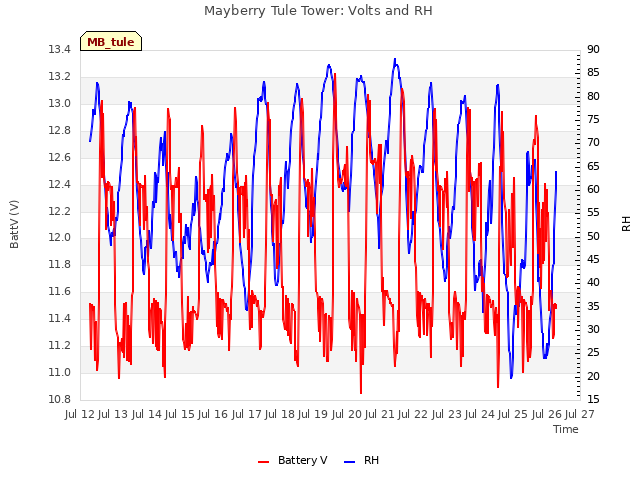The width and height of the screenshot is (640, 480).
Task: Click the 11.0 left axis tick
Action: click(x=60, y=372)
